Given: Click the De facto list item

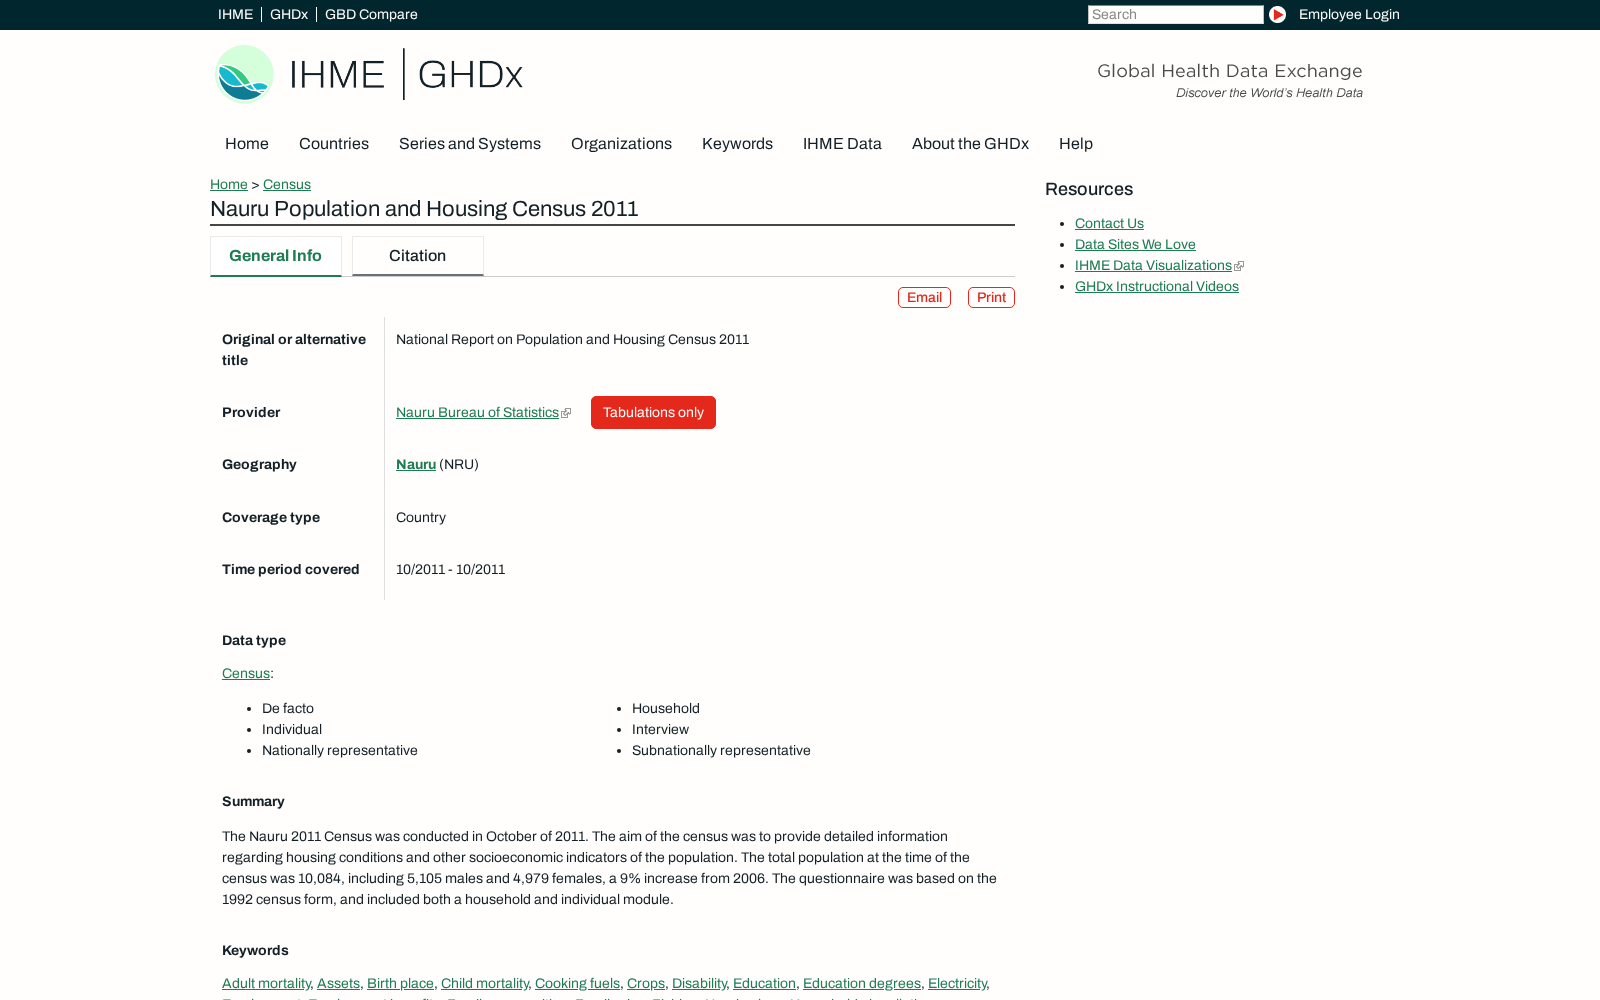Looking at the screenshot, I should point(288,708).
